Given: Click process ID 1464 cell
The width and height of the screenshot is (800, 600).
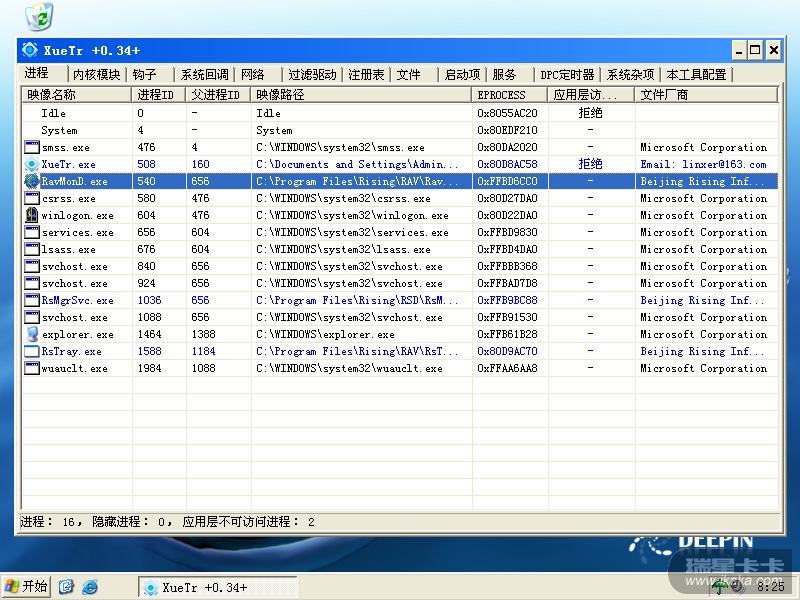Looking at the screenshot, I should click(149, 334).
